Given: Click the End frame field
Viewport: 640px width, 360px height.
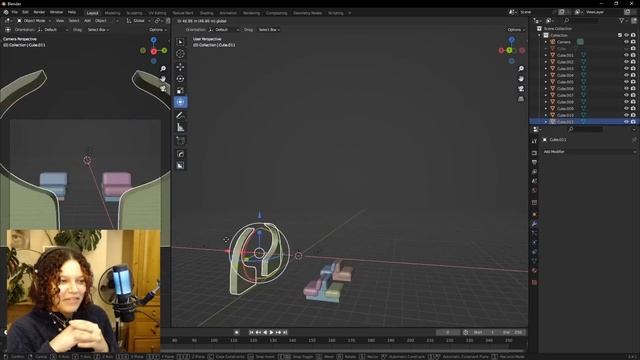Looking at the screenshot, I should pos(513,332).
